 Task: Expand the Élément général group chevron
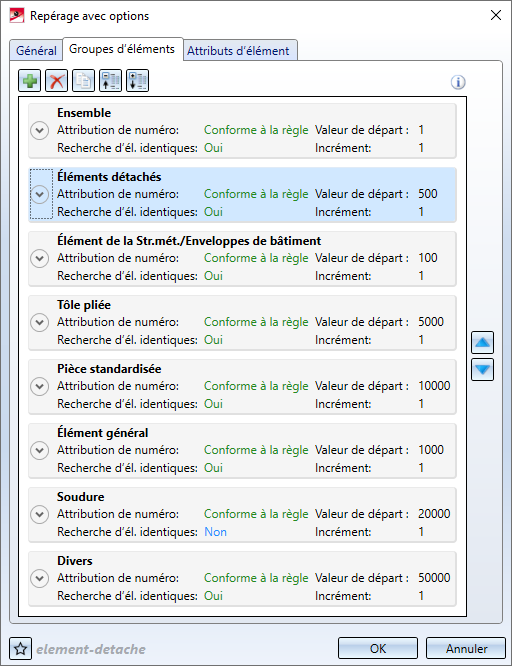coord(40,450)
